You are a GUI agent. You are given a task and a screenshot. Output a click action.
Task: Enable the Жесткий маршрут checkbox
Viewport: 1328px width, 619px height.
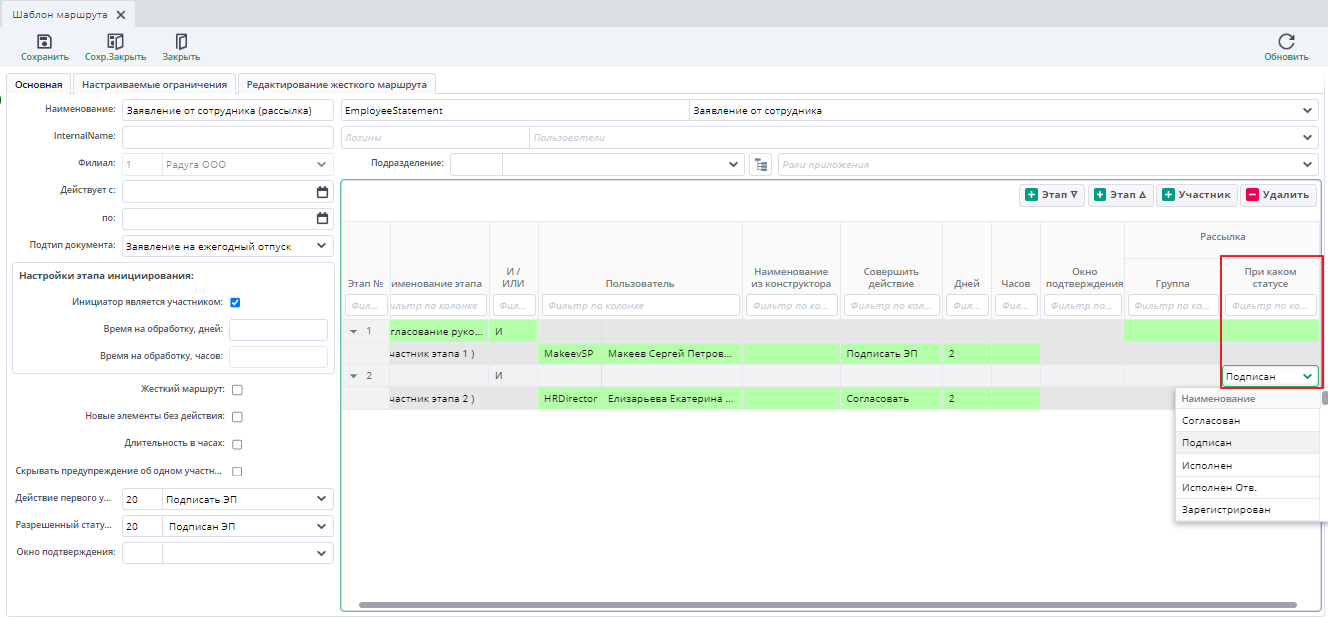tap(237, 390)
